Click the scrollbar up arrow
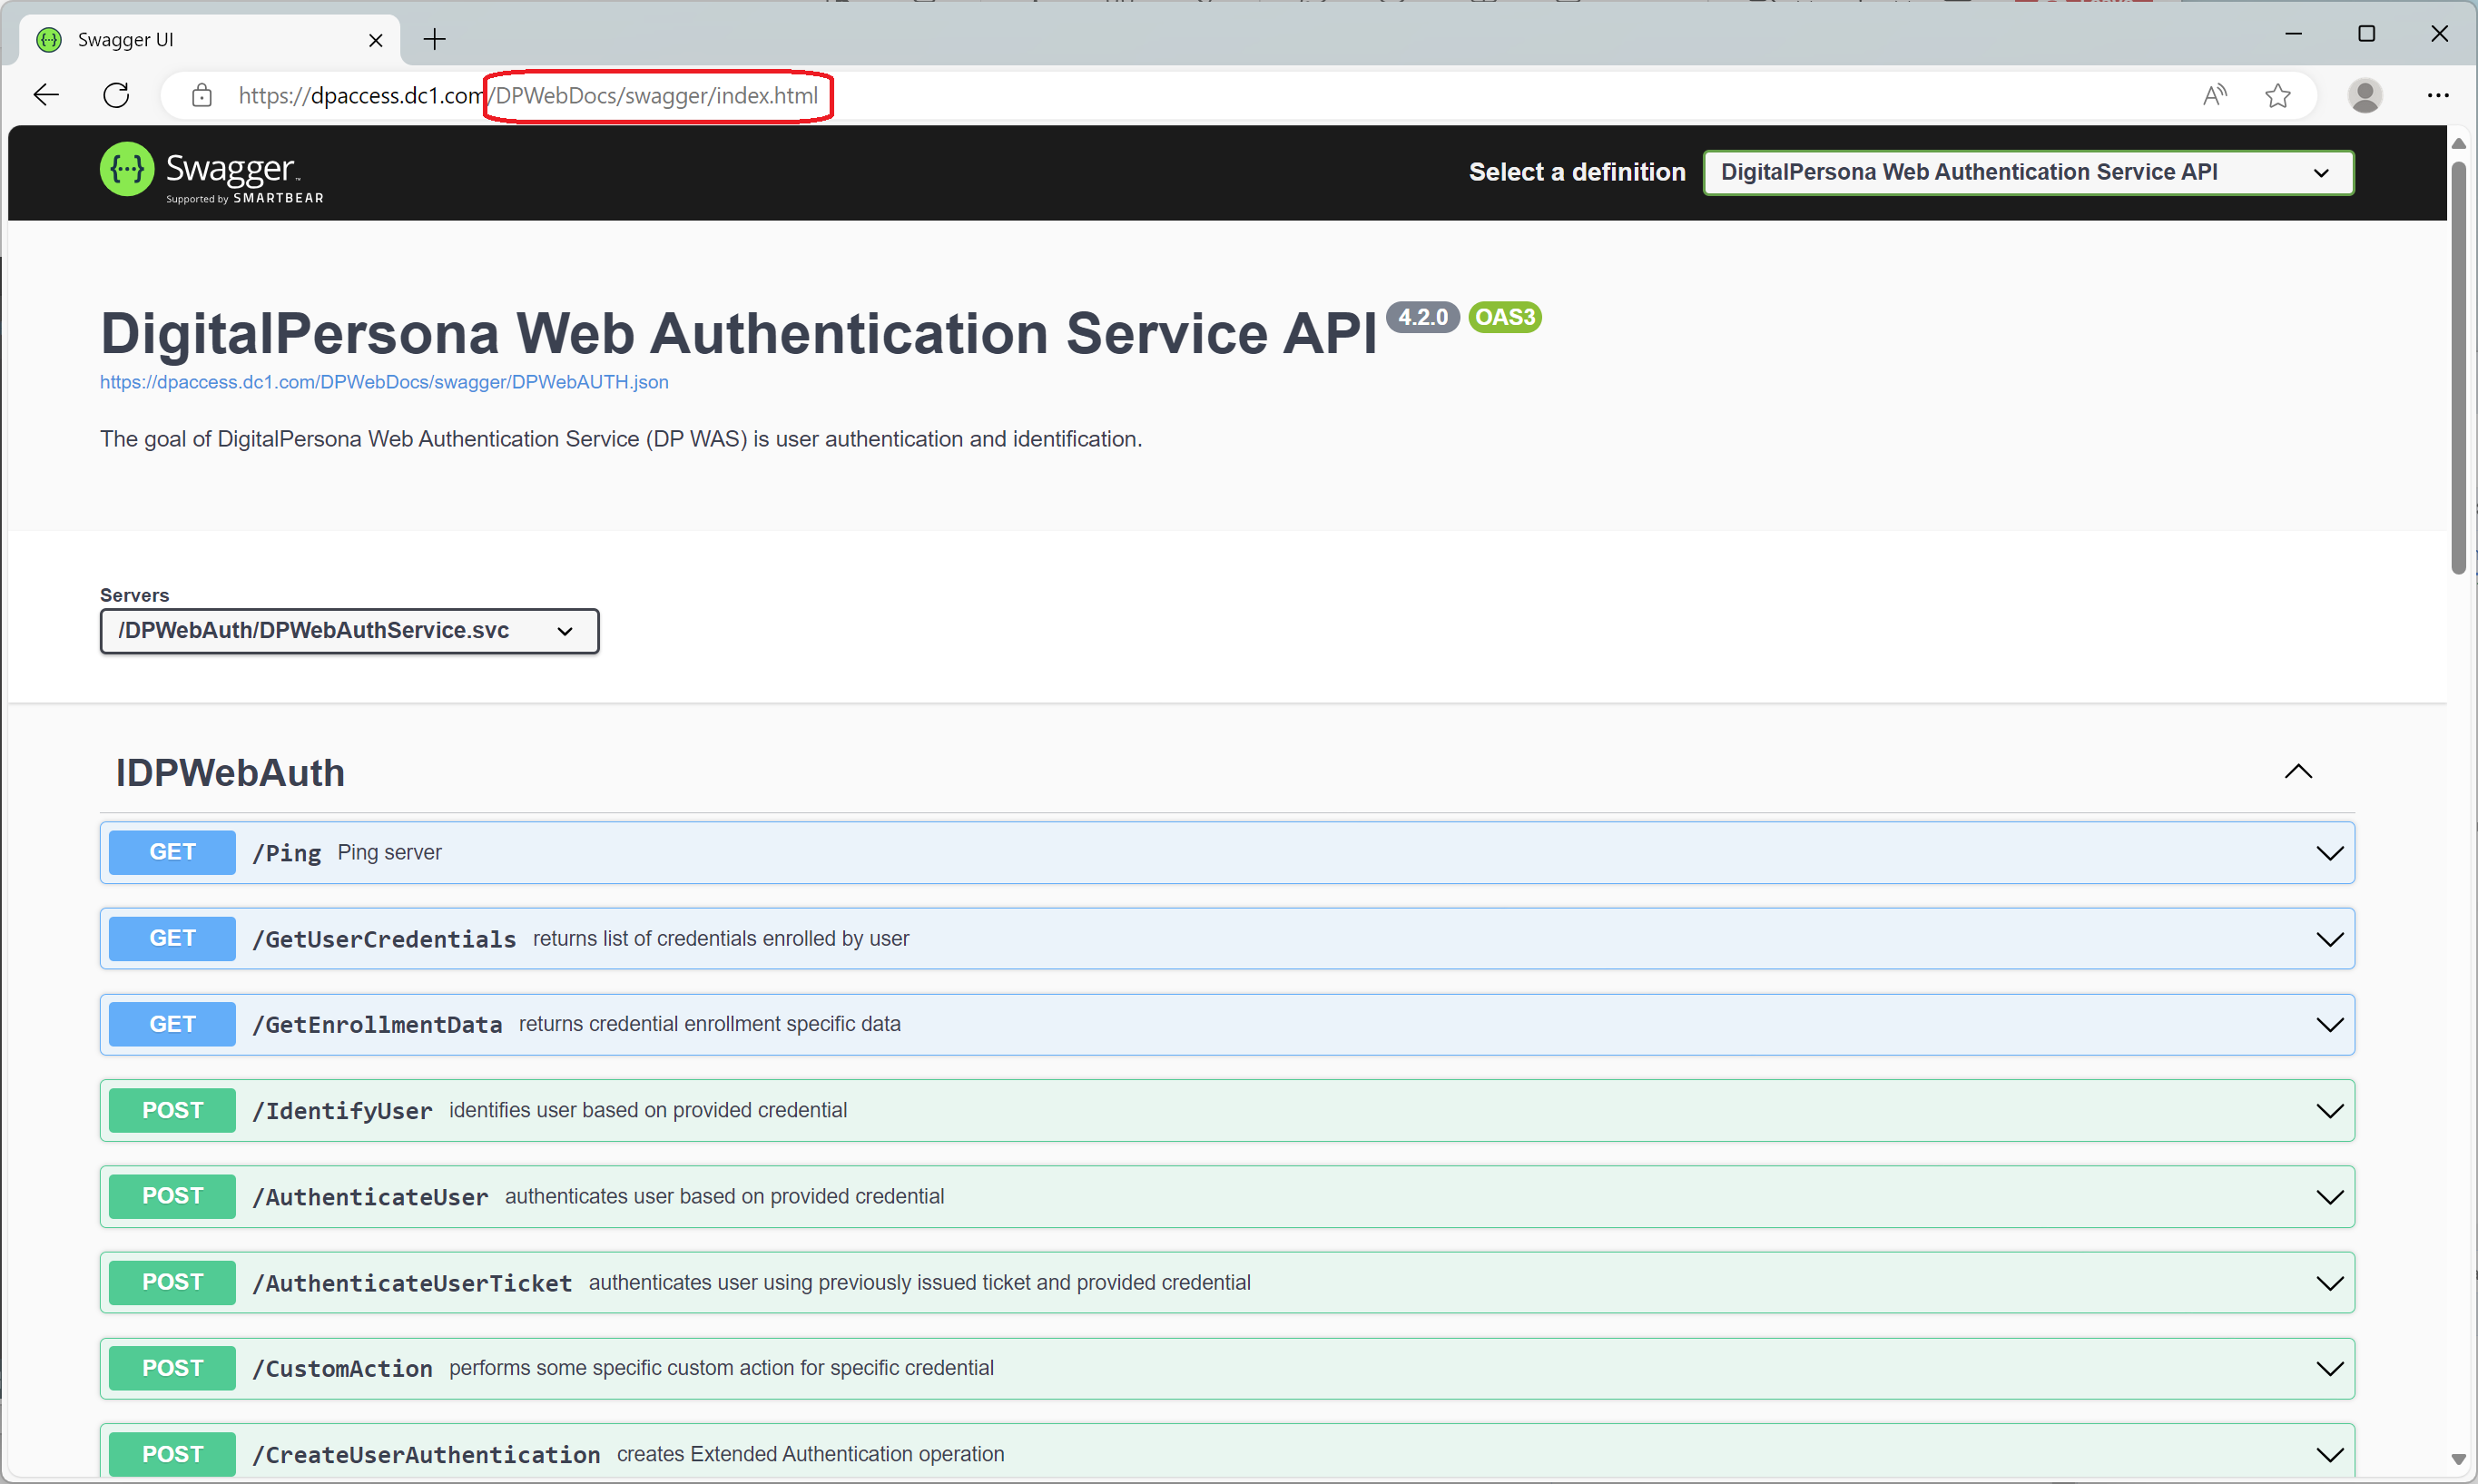 coord(2459,143)
